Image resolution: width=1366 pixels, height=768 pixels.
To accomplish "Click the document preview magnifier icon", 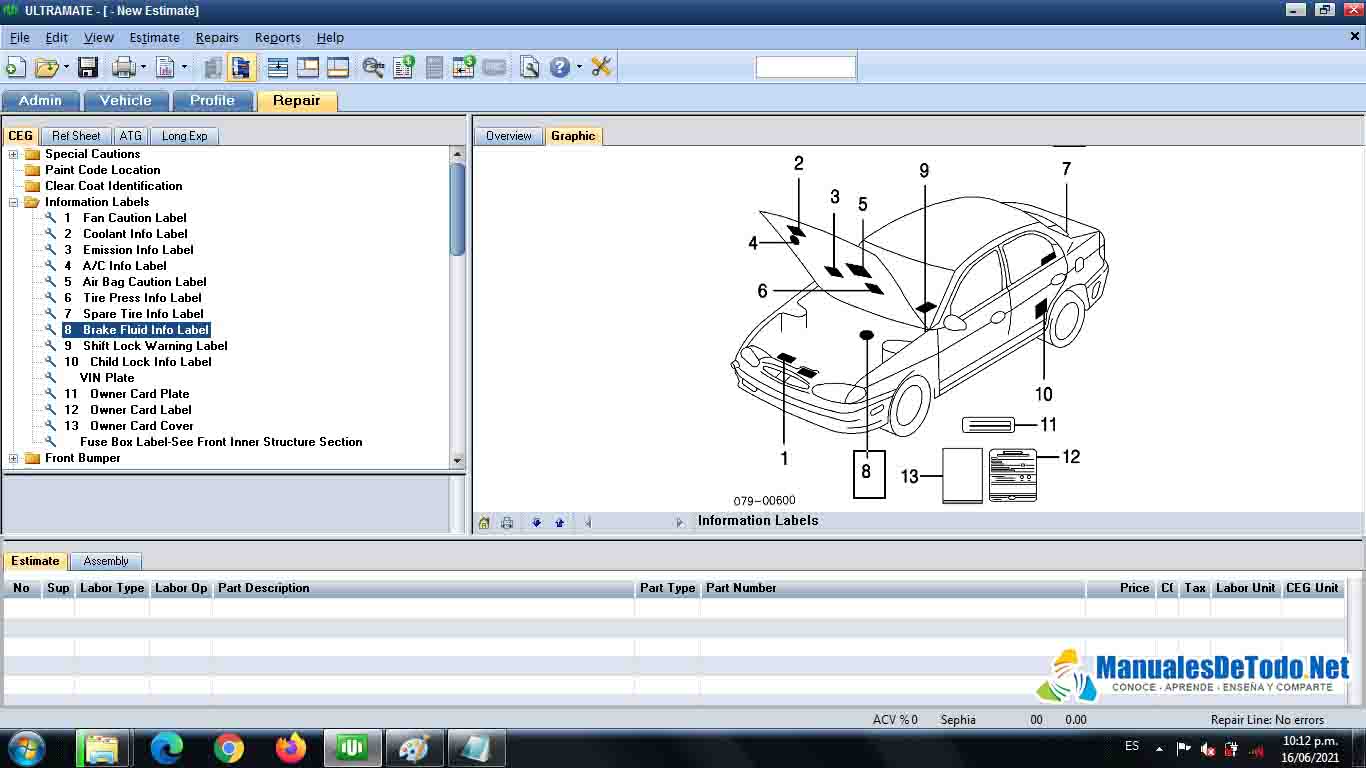I will [530, 67].
